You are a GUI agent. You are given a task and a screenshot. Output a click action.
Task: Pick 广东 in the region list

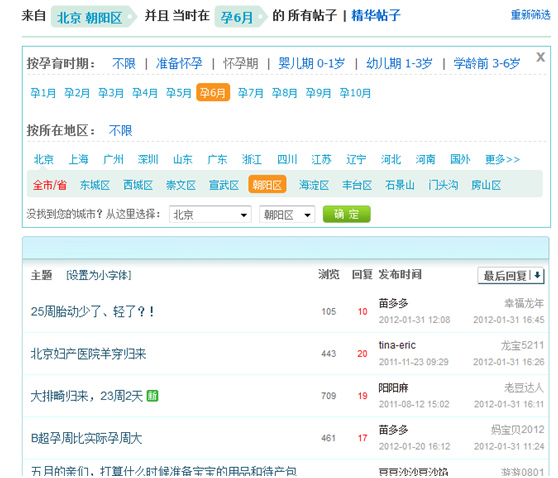[x=217, y=159]
